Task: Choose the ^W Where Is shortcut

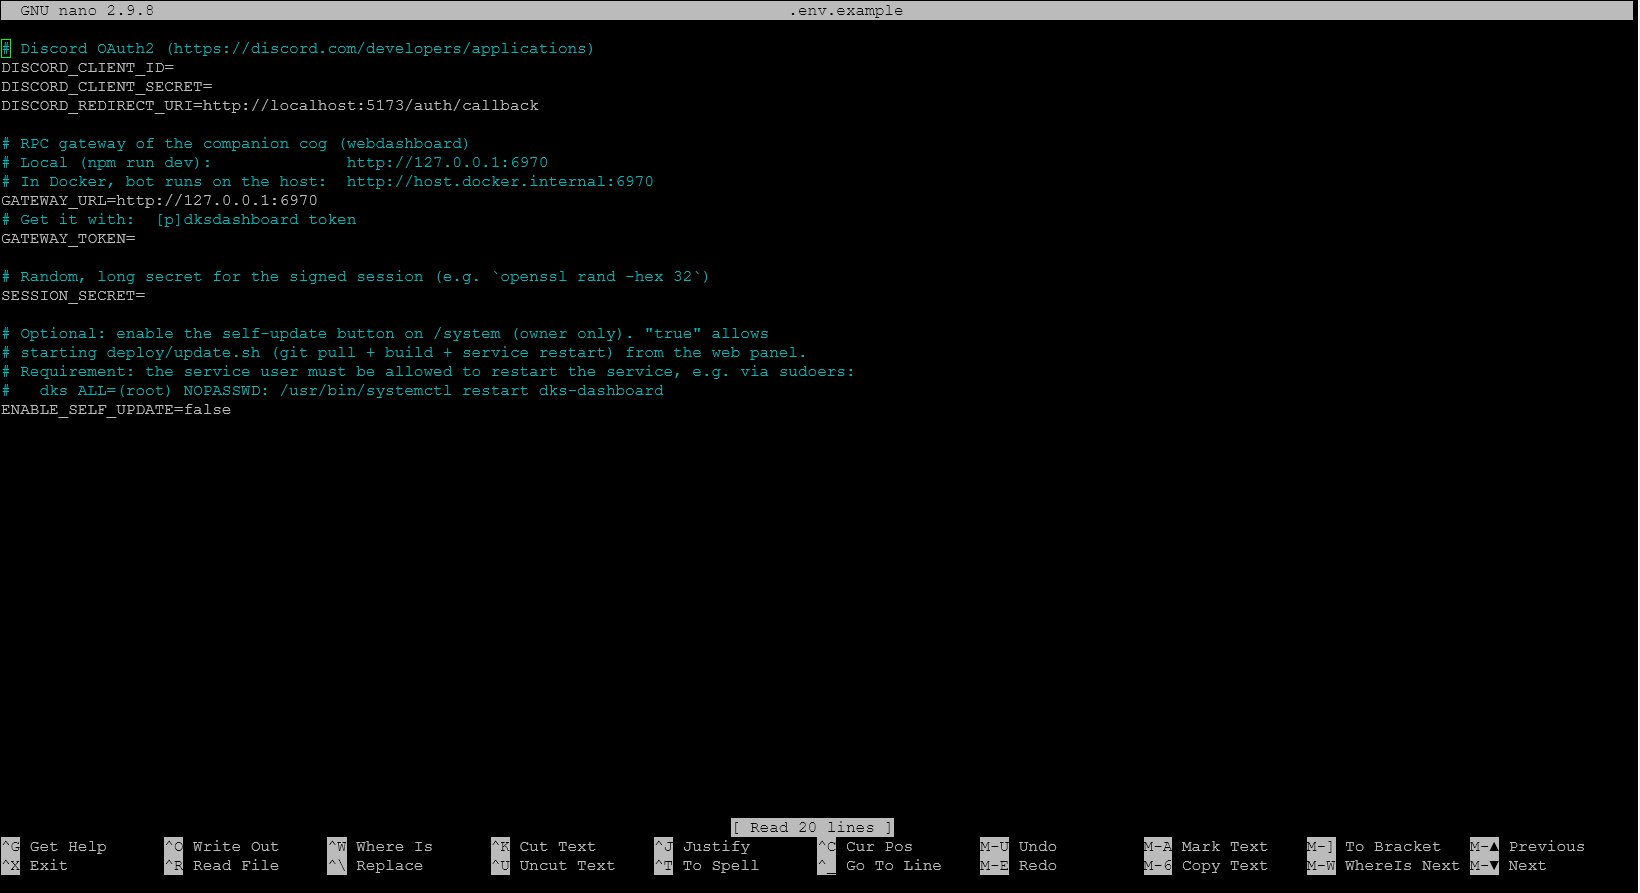Action: [x=381, y=847]
